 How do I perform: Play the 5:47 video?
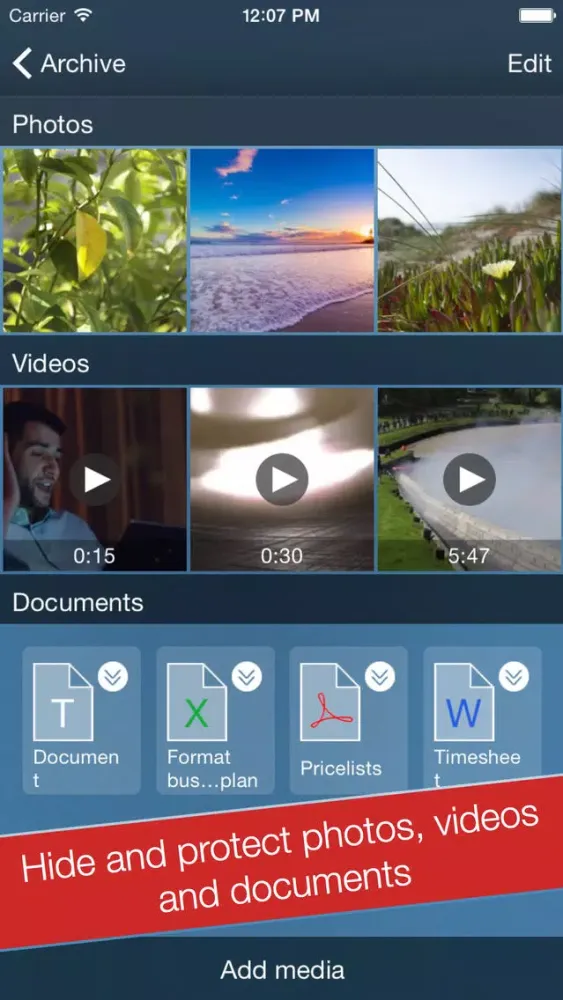coord(469,479)
